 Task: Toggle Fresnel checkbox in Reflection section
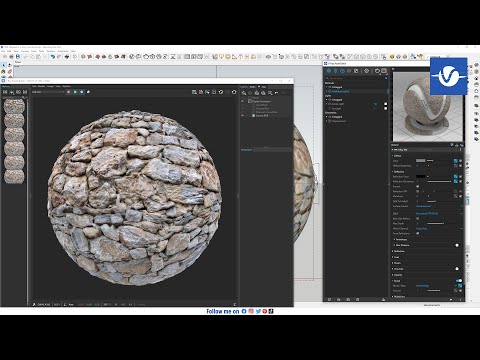click(x=418, y=186)
